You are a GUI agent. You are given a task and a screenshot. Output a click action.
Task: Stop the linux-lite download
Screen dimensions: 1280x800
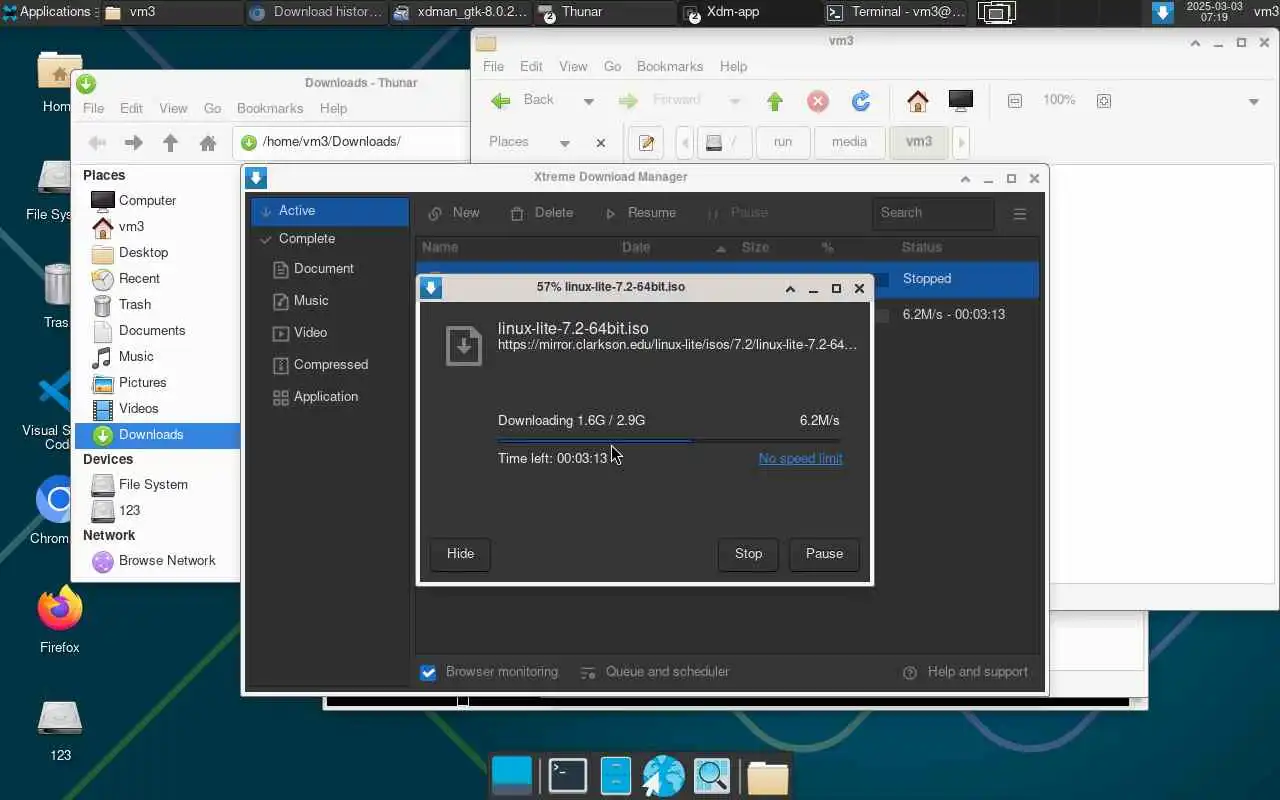[748, 554]
